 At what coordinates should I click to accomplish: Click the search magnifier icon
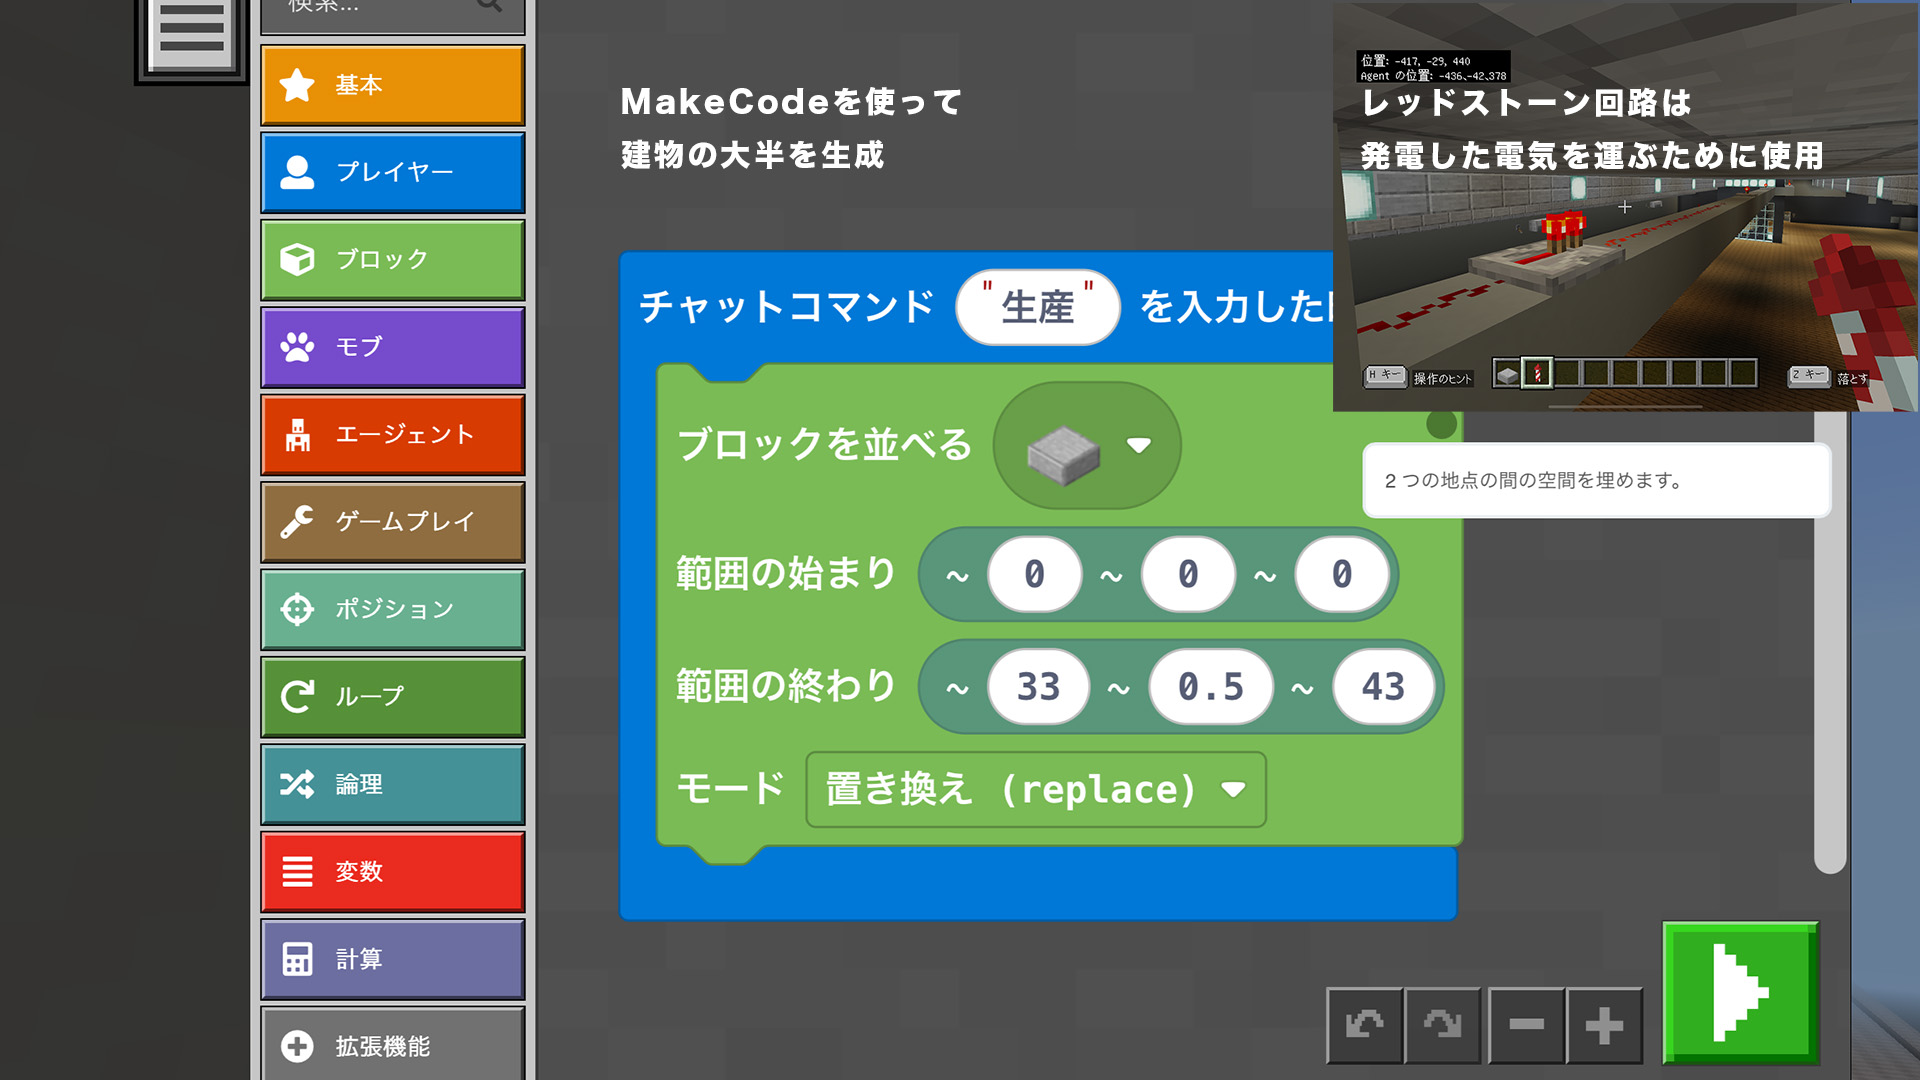(x=489, y=6)
